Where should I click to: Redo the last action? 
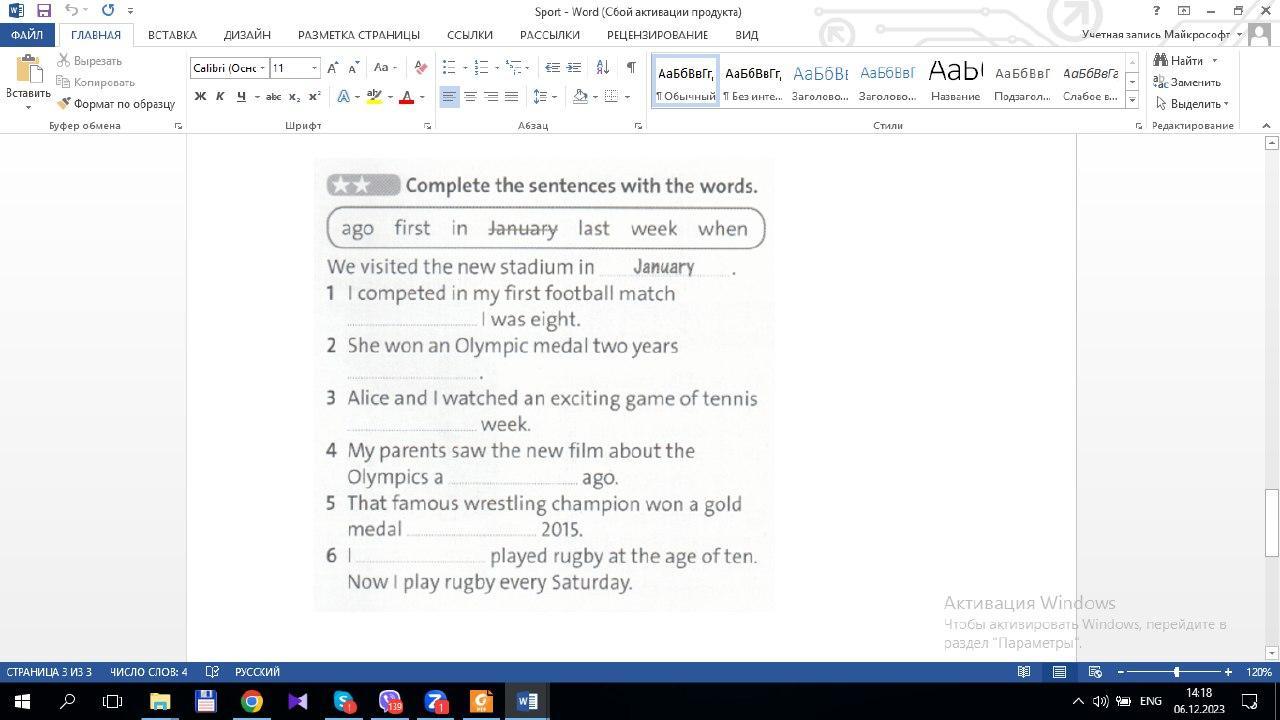coord(108,11)
